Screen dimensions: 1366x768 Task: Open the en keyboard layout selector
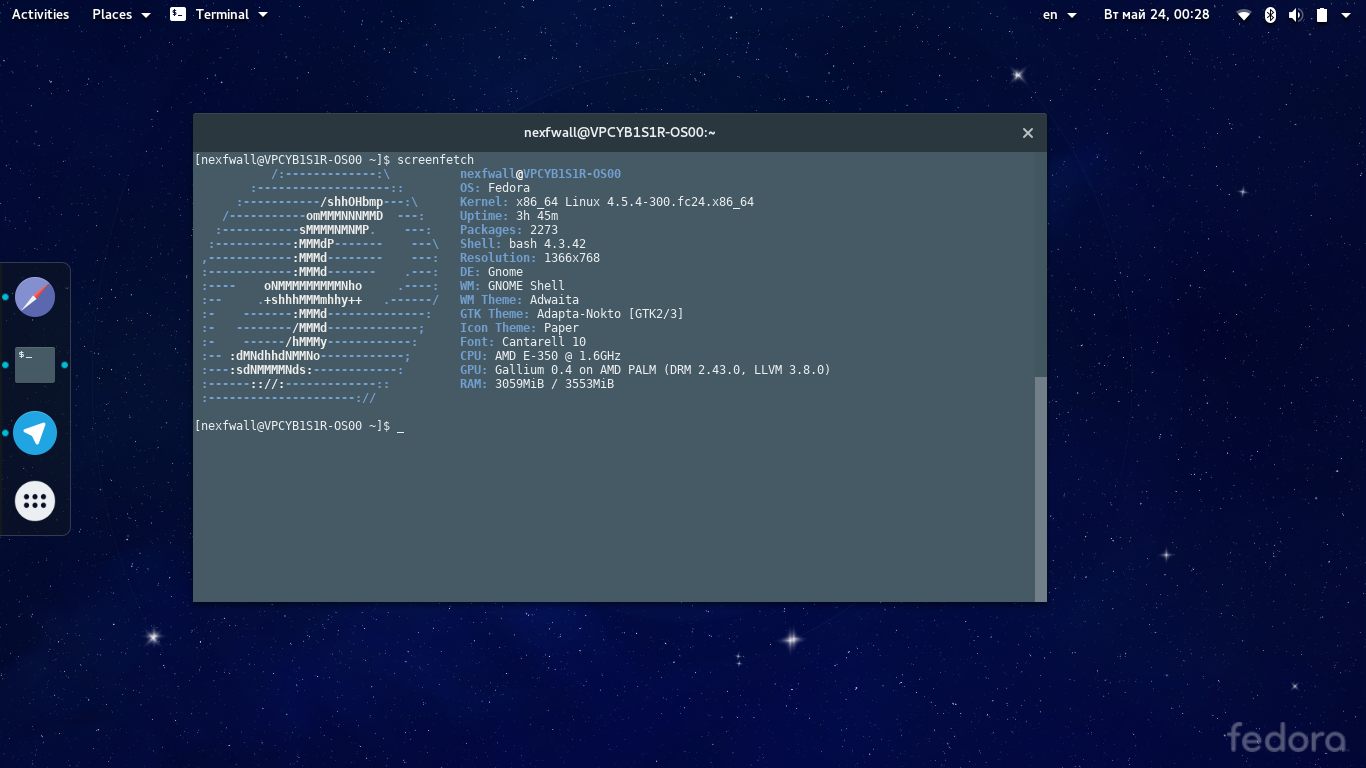[1060, 14]
